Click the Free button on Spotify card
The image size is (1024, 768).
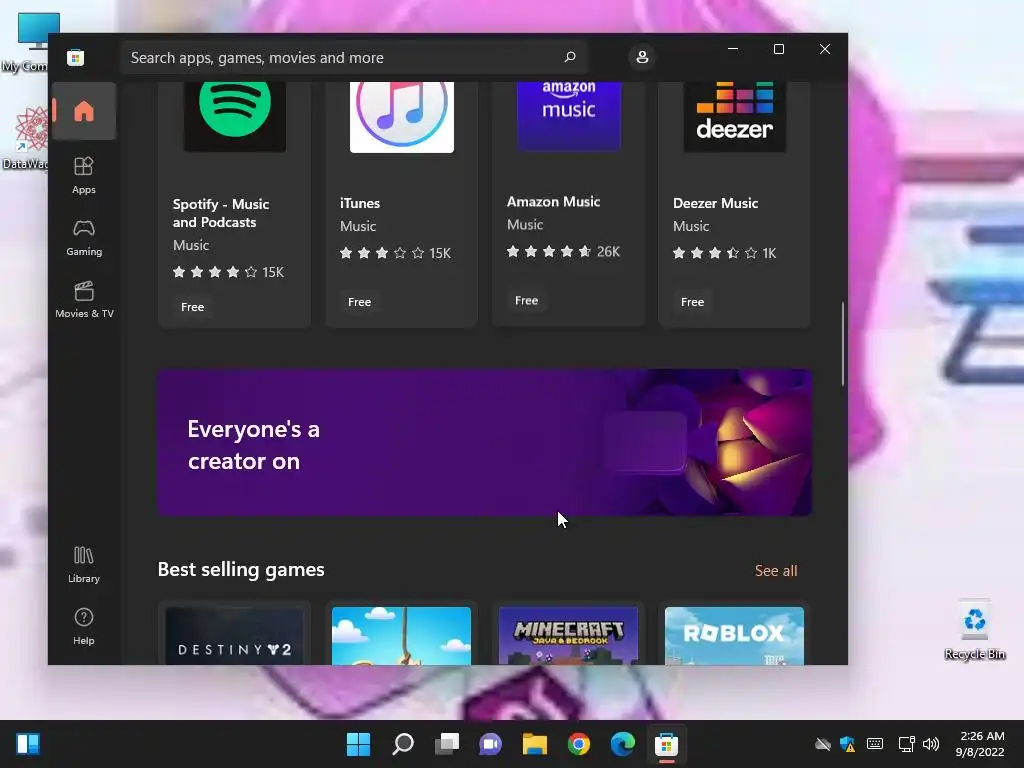click(192, 307)
